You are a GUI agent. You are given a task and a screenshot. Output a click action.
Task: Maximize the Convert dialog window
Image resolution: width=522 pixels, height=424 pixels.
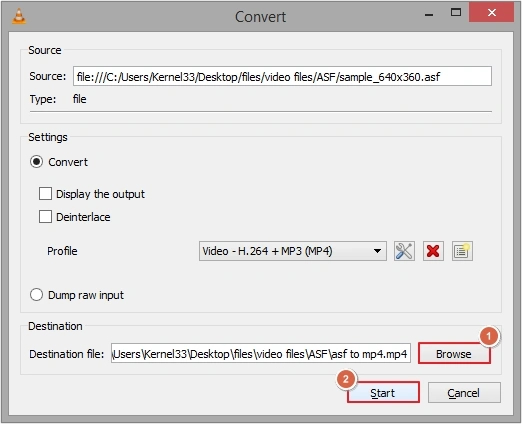[x=456, y=13]
